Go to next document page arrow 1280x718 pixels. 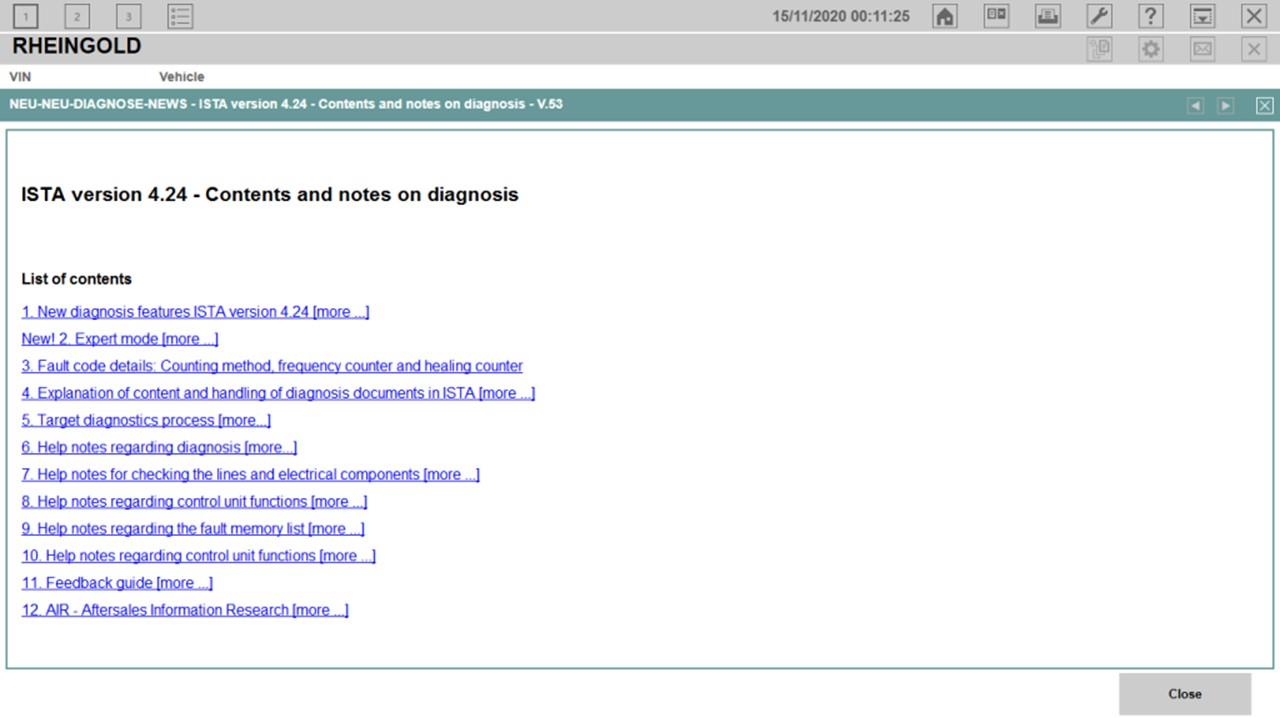[x=1225, y=105]
